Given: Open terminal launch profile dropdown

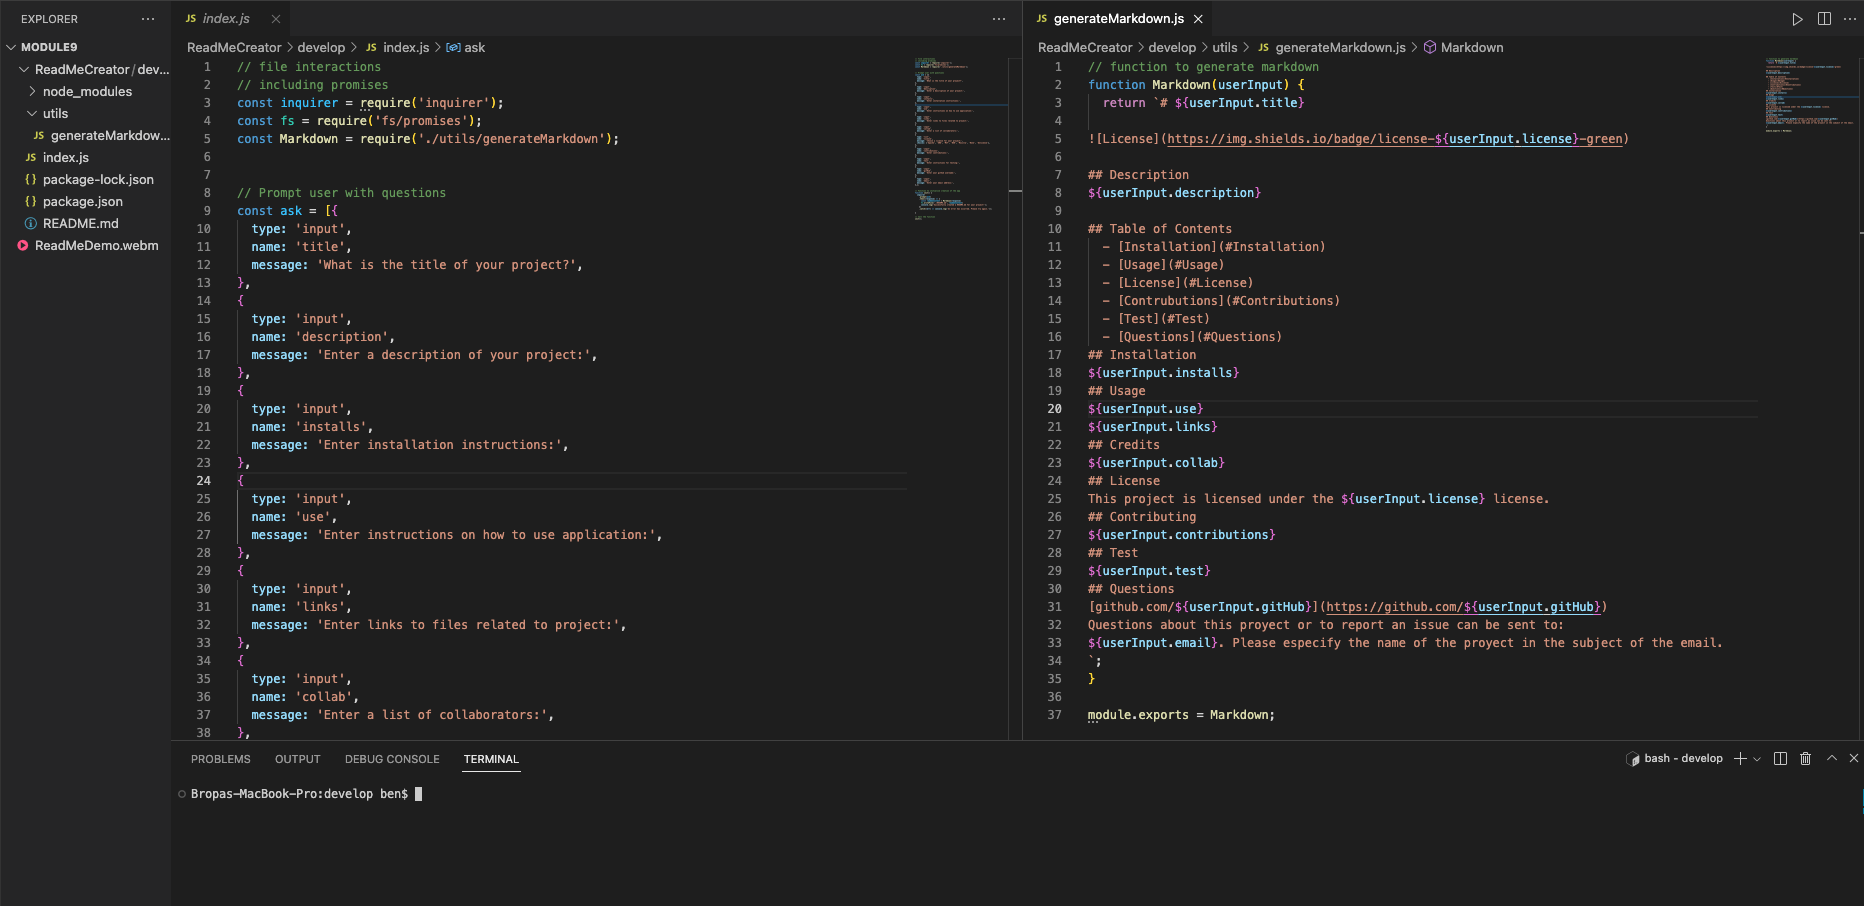Looking at the screenshot, I should [1757, 759].
